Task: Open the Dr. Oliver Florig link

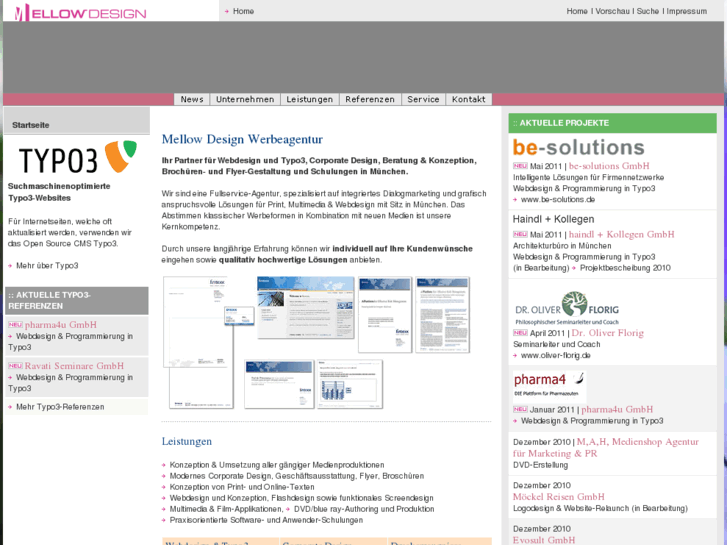Action: (x=608, y=333)
